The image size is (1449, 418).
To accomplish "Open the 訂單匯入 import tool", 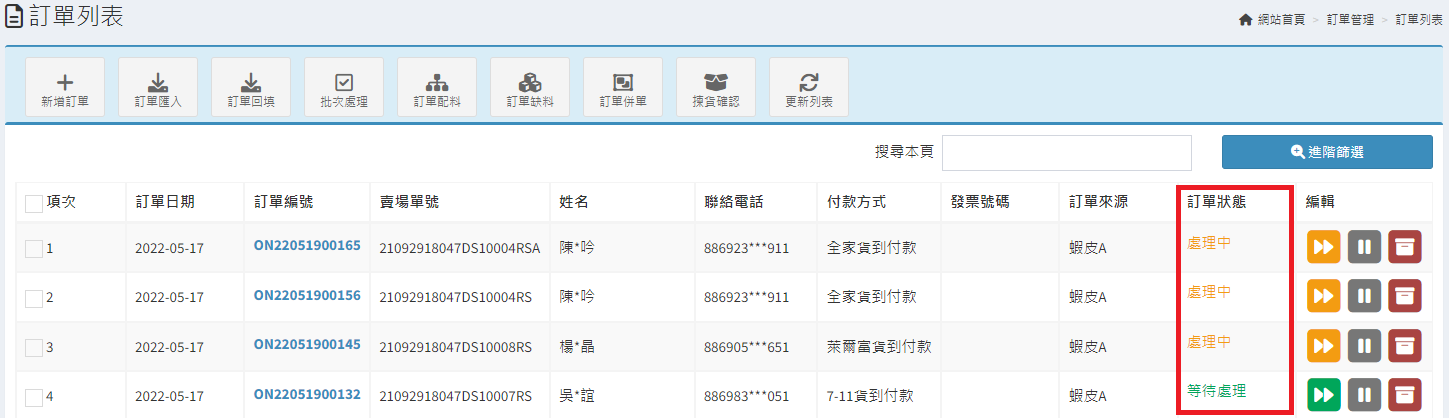I will click(x=157, y=87).
